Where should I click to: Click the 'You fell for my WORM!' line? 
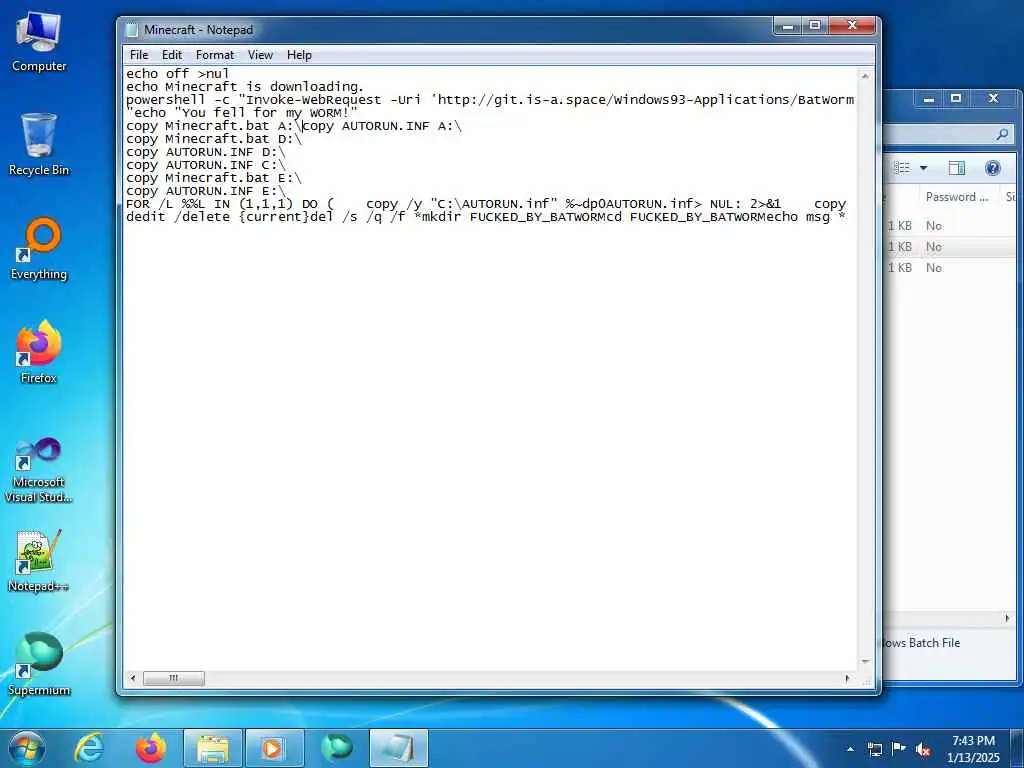pyautogui.click(x=242, y=113)
